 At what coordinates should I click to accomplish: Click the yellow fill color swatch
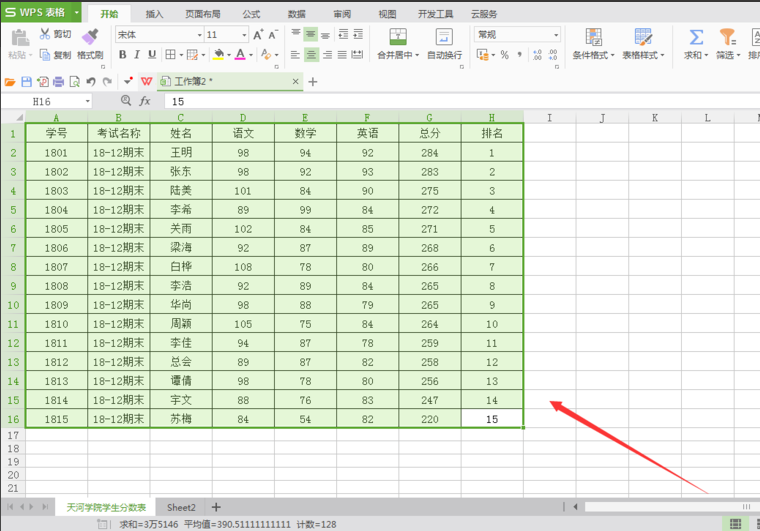[219, 55]
